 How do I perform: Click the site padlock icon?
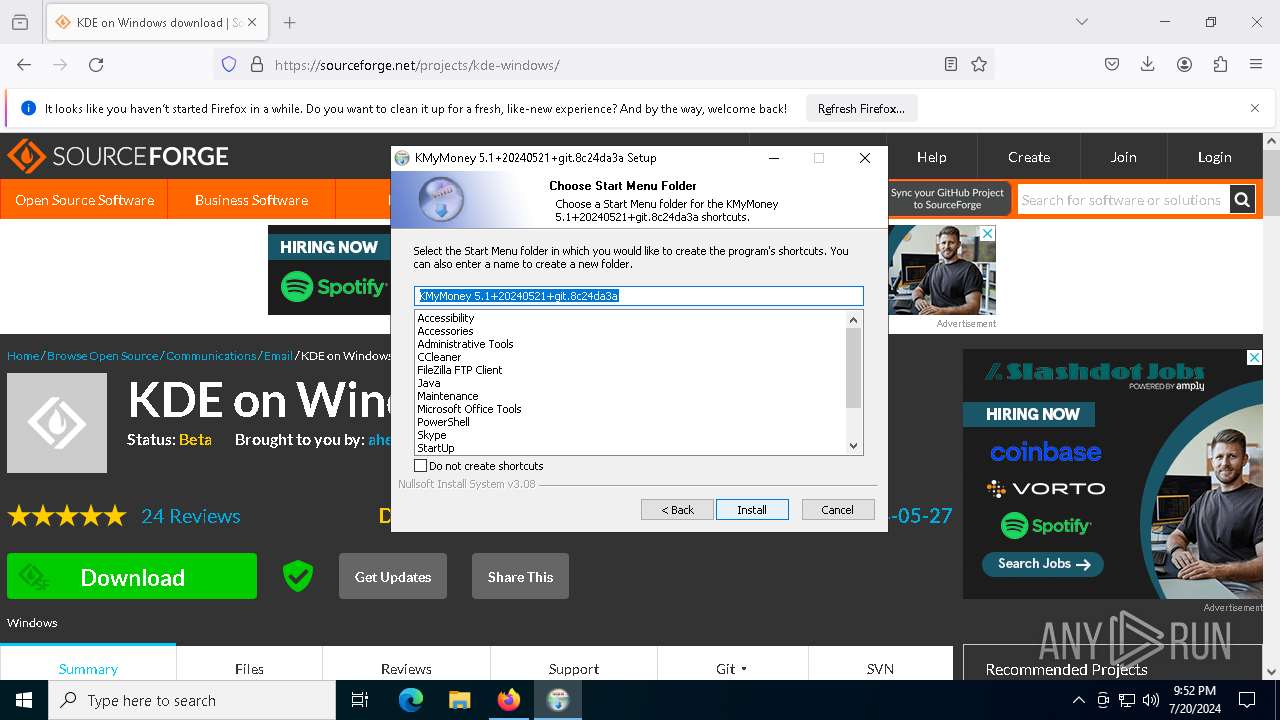tap(257, 64)
